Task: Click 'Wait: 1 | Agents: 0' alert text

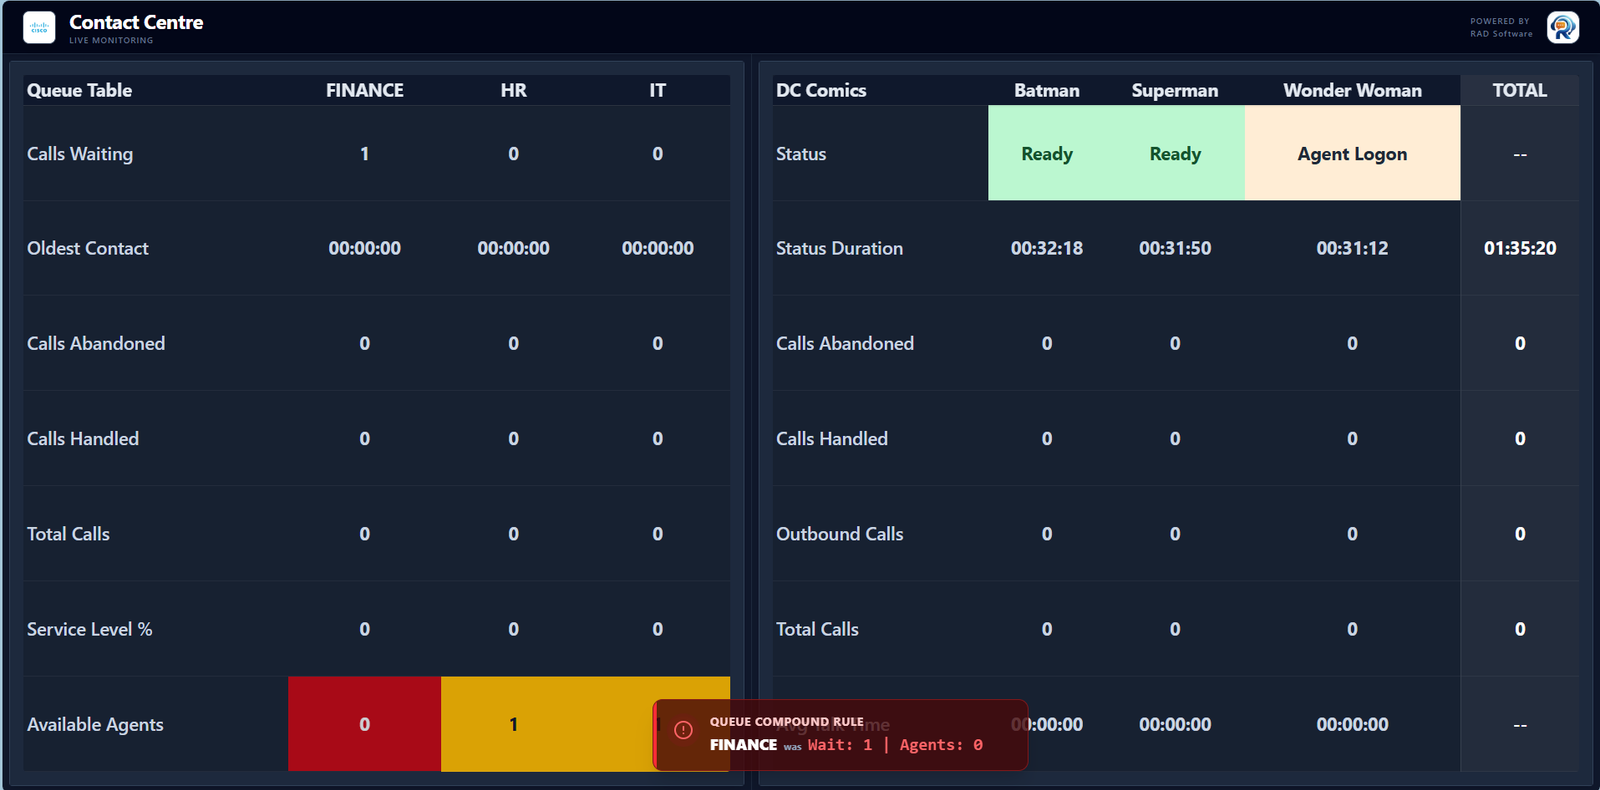Action: tap(895, 745)
